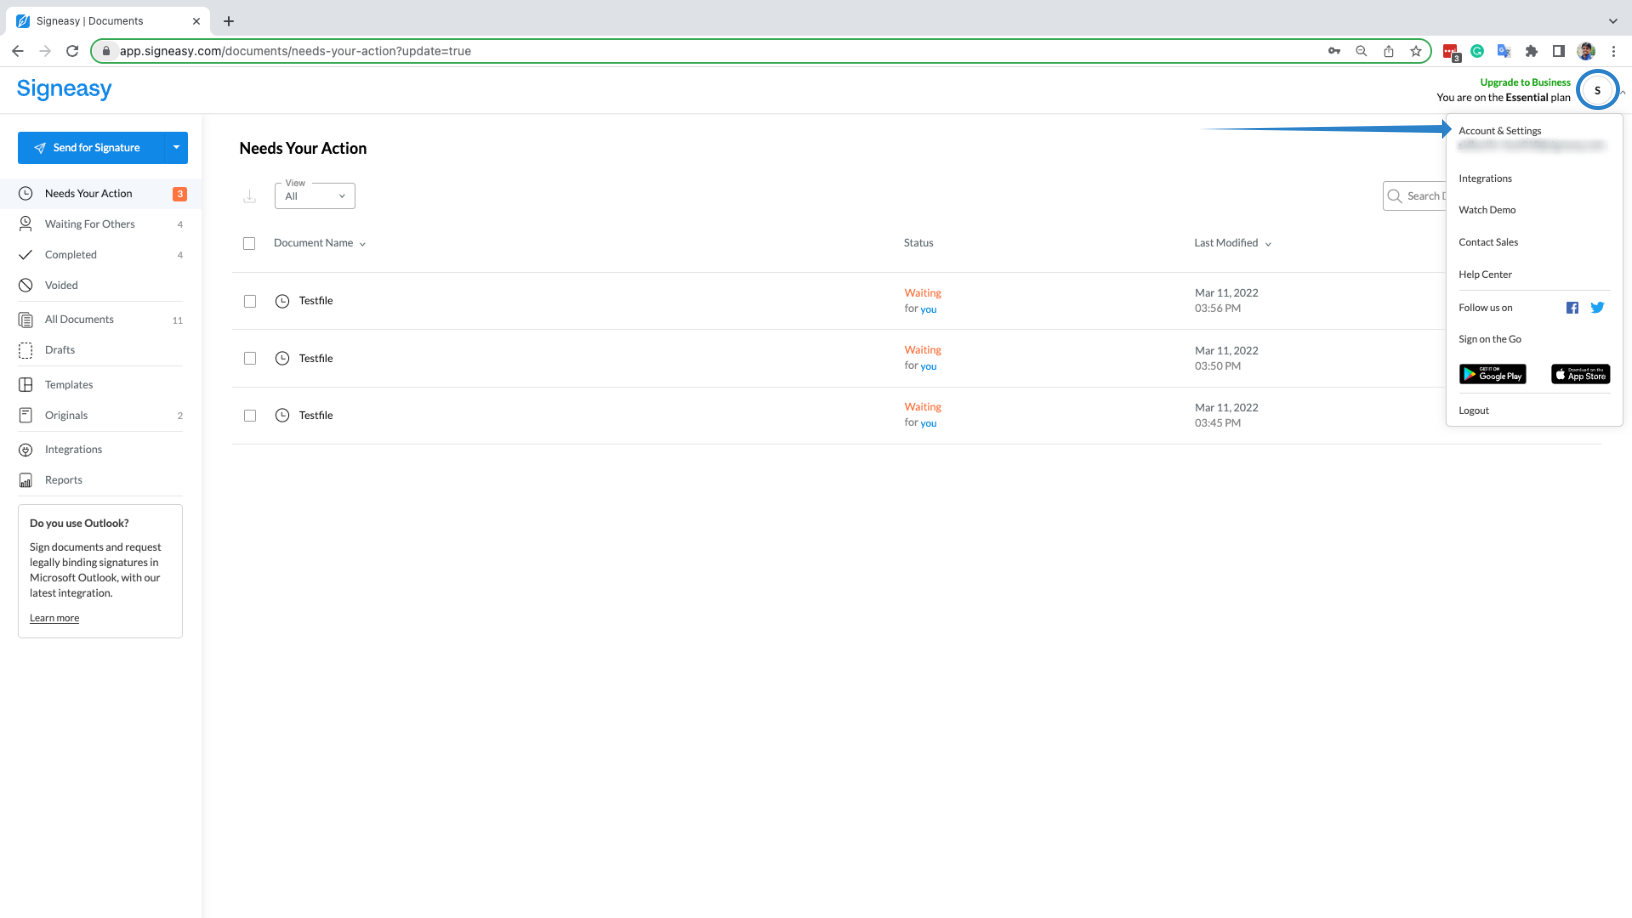Click the Voided icon in sidebar

[26, 285]
